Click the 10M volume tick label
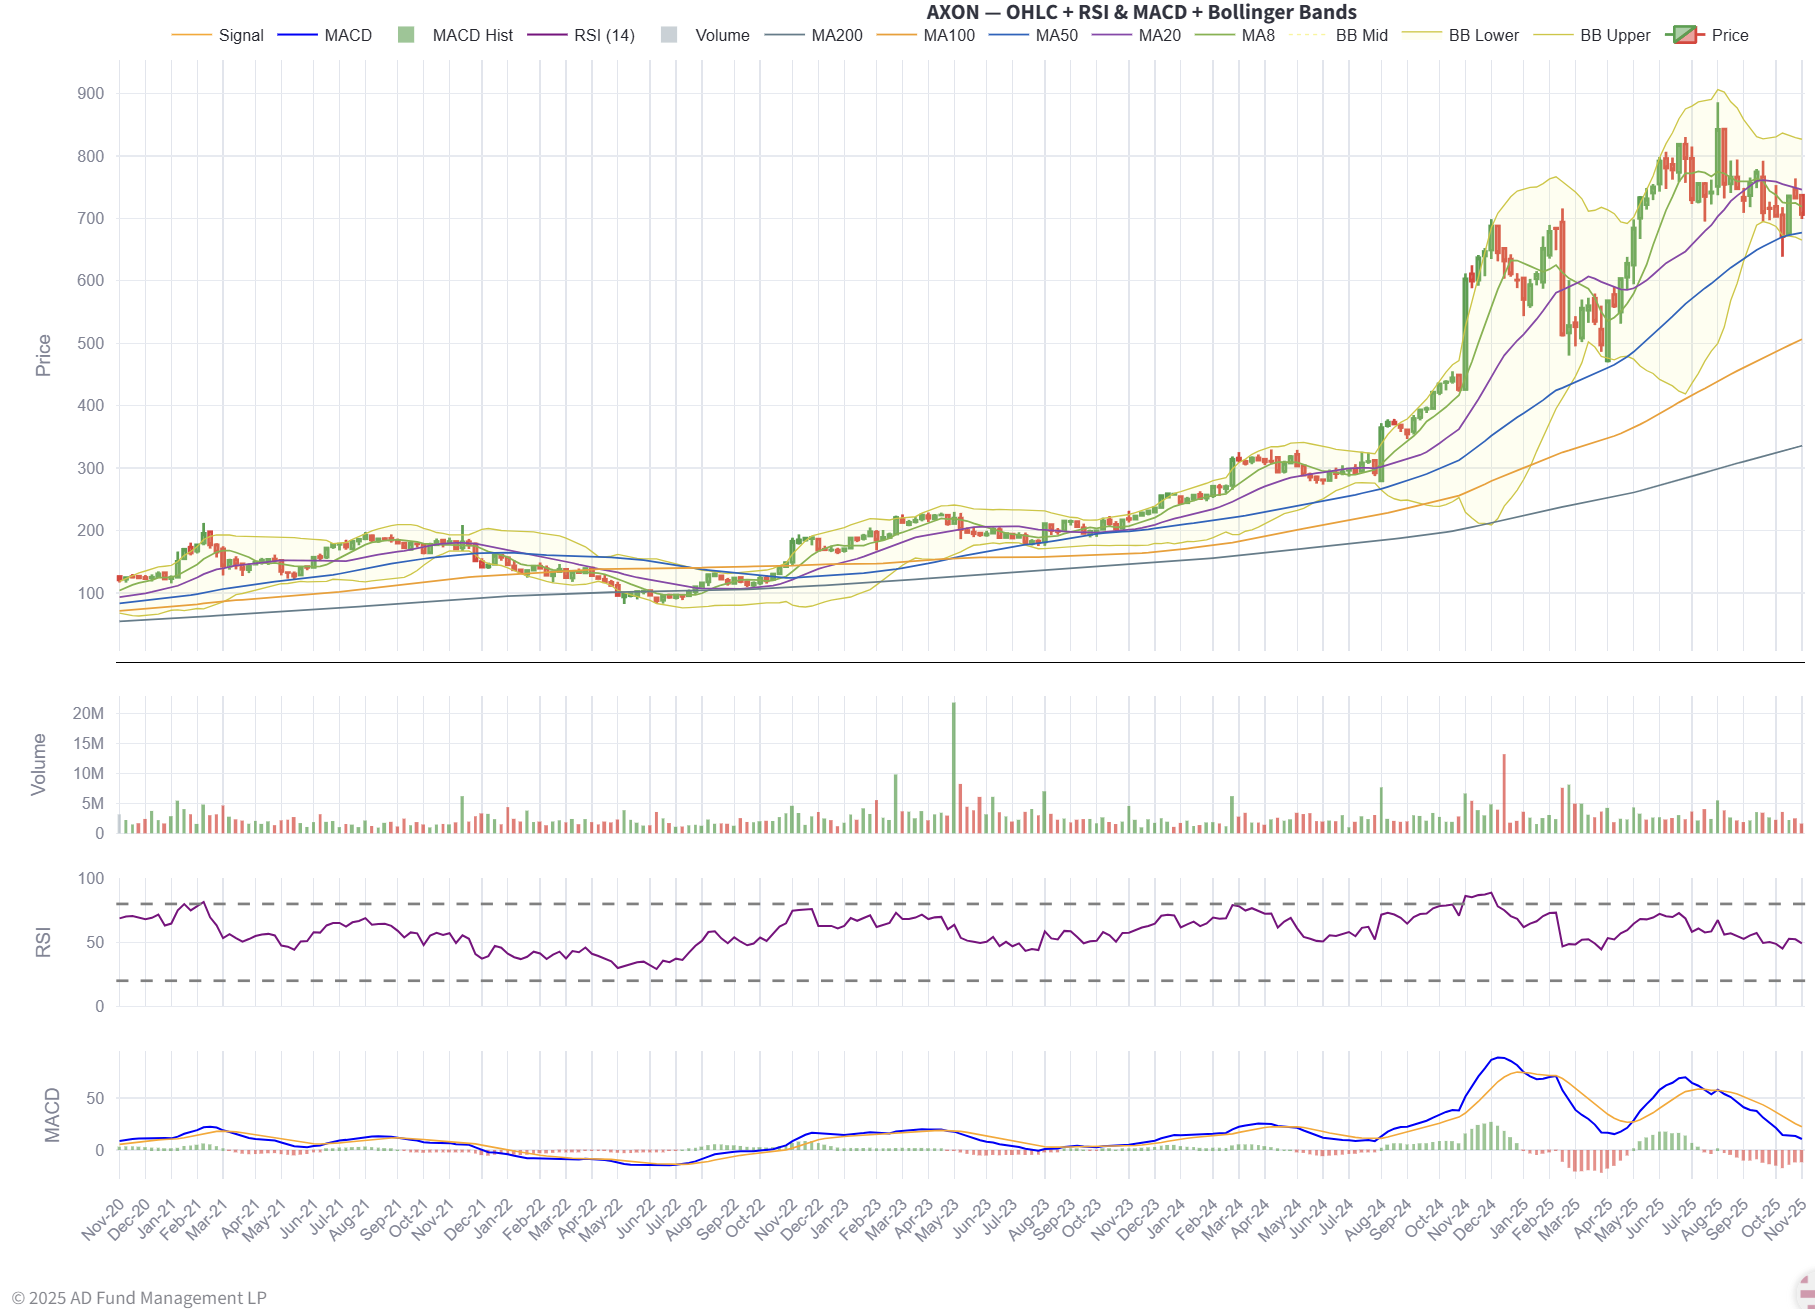This screenshot has height=1309, width=1815. coord(88,773)
